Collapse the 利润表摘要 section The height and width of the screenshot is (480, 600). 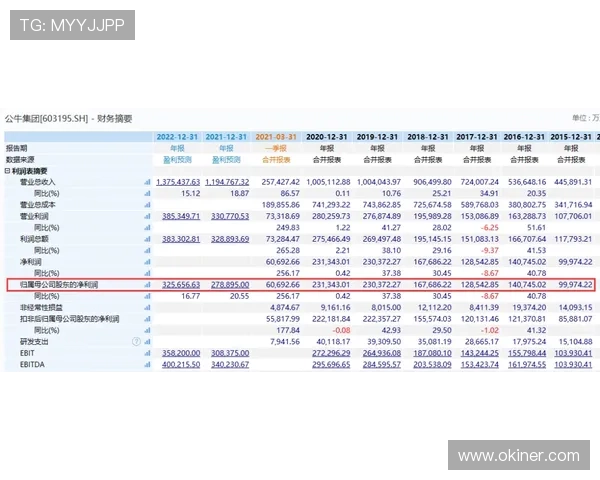pyautogui.click(x=8, y=170)
